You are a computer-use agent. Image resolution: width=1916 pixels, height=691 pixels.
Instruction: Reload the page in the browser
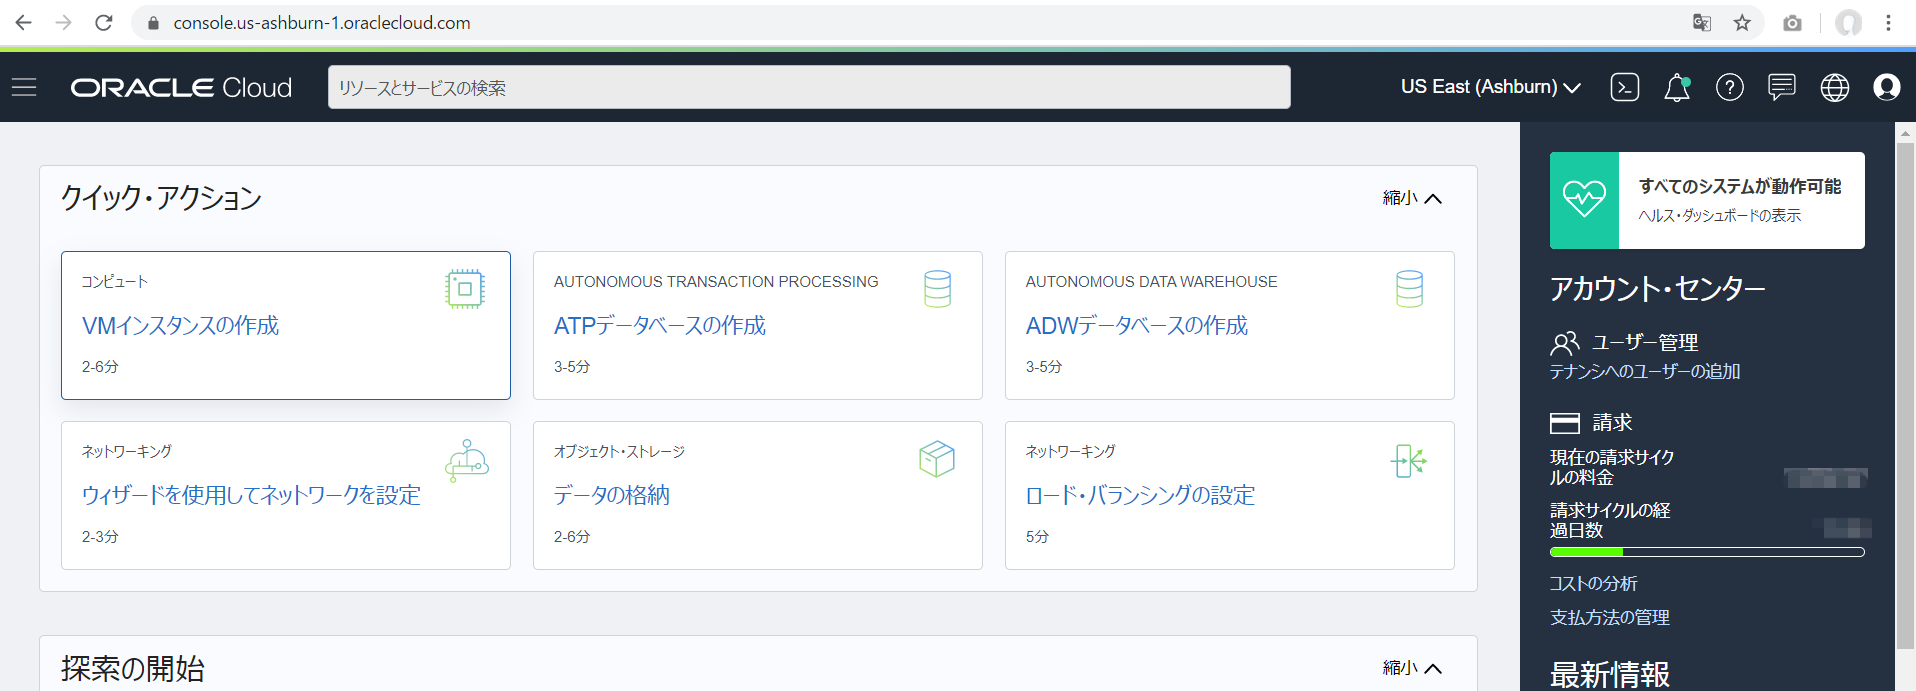pyautogui.click(x=104, y=23)
